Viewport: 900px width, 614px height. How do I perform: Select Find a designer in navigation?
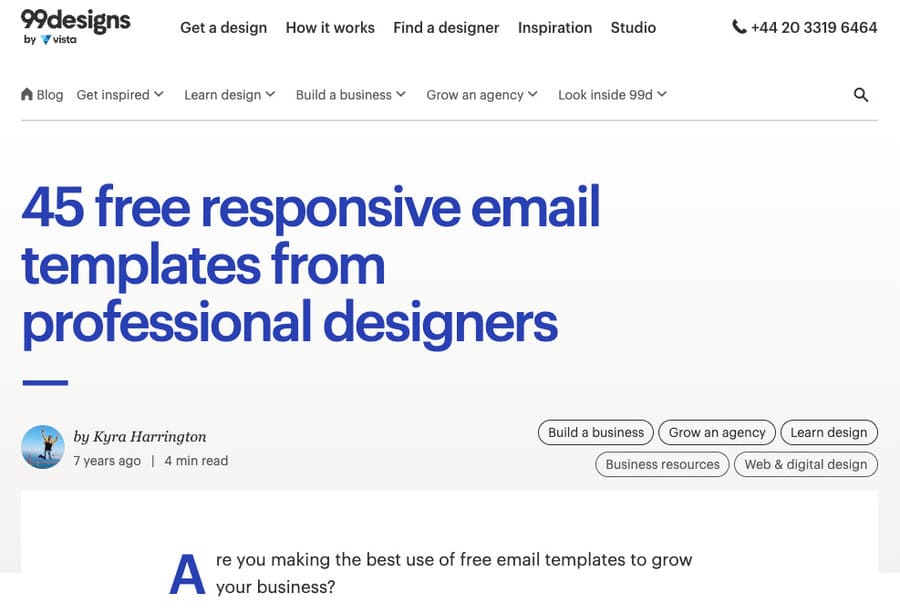pos(446,28)
